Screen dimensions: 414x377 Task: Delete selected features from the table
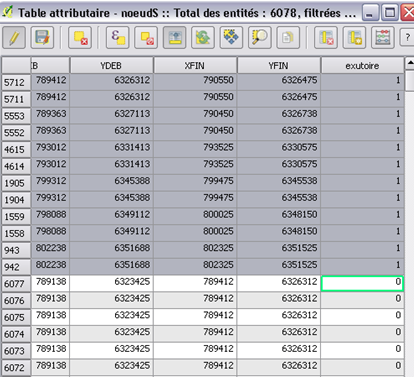point(80,37)
